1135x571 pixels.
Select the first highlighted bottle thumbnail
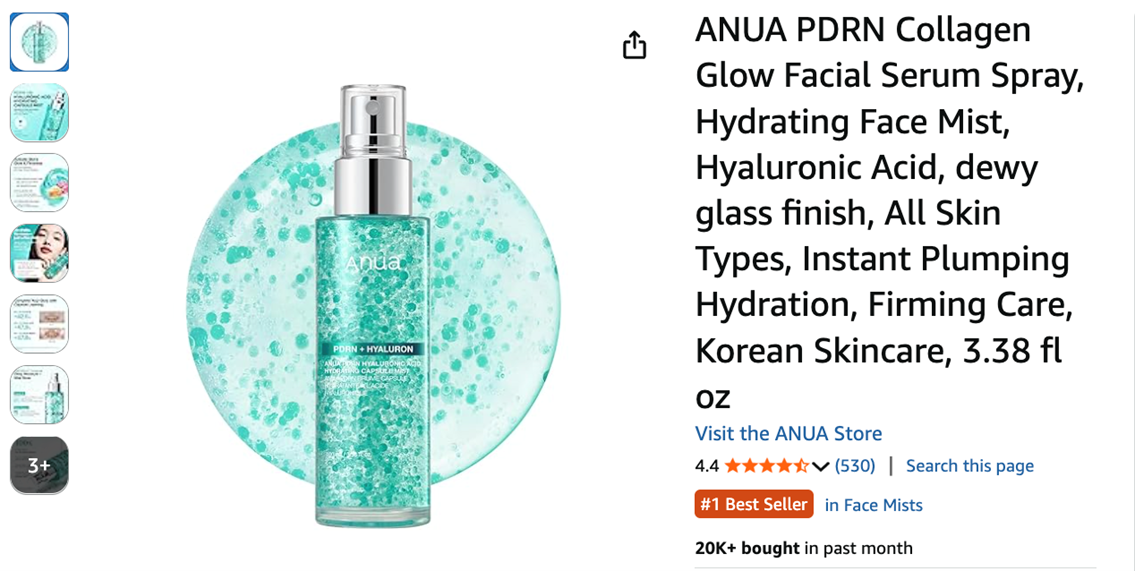39,42
